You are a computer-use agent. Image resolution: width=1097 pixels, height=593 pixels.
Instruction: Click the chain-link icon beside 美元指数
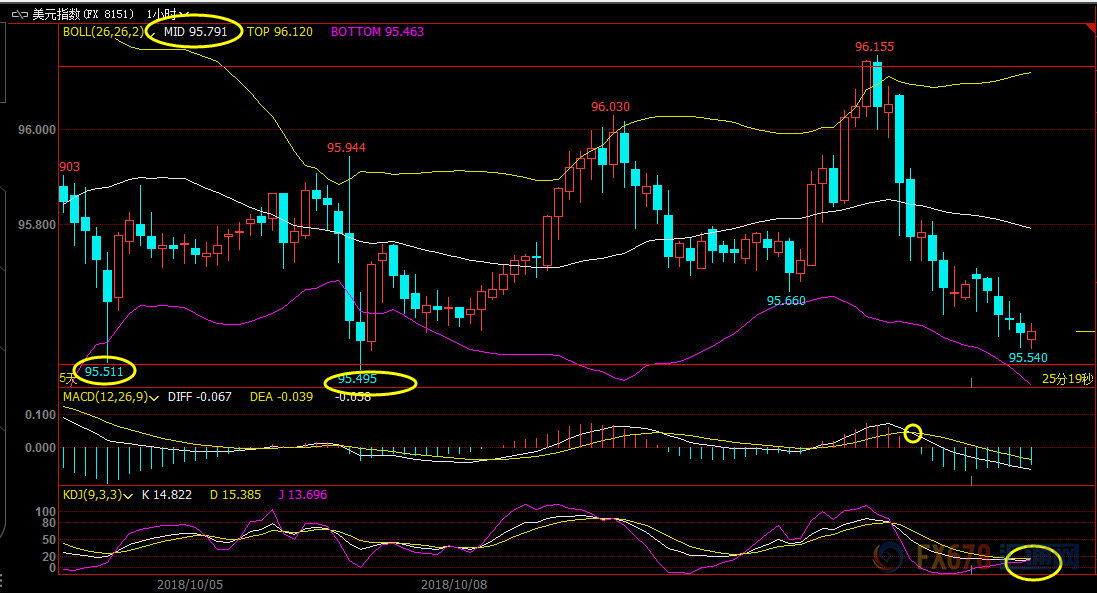pyautogui.click(x=20, y=14)
